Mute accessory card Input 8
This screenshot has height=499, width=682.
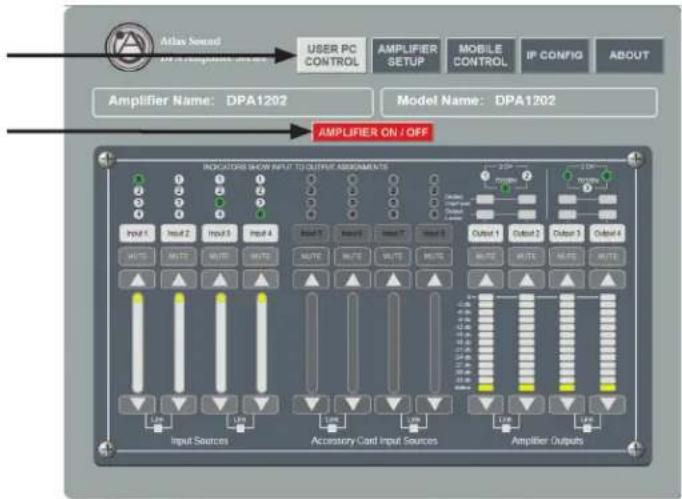click(434, 257)
